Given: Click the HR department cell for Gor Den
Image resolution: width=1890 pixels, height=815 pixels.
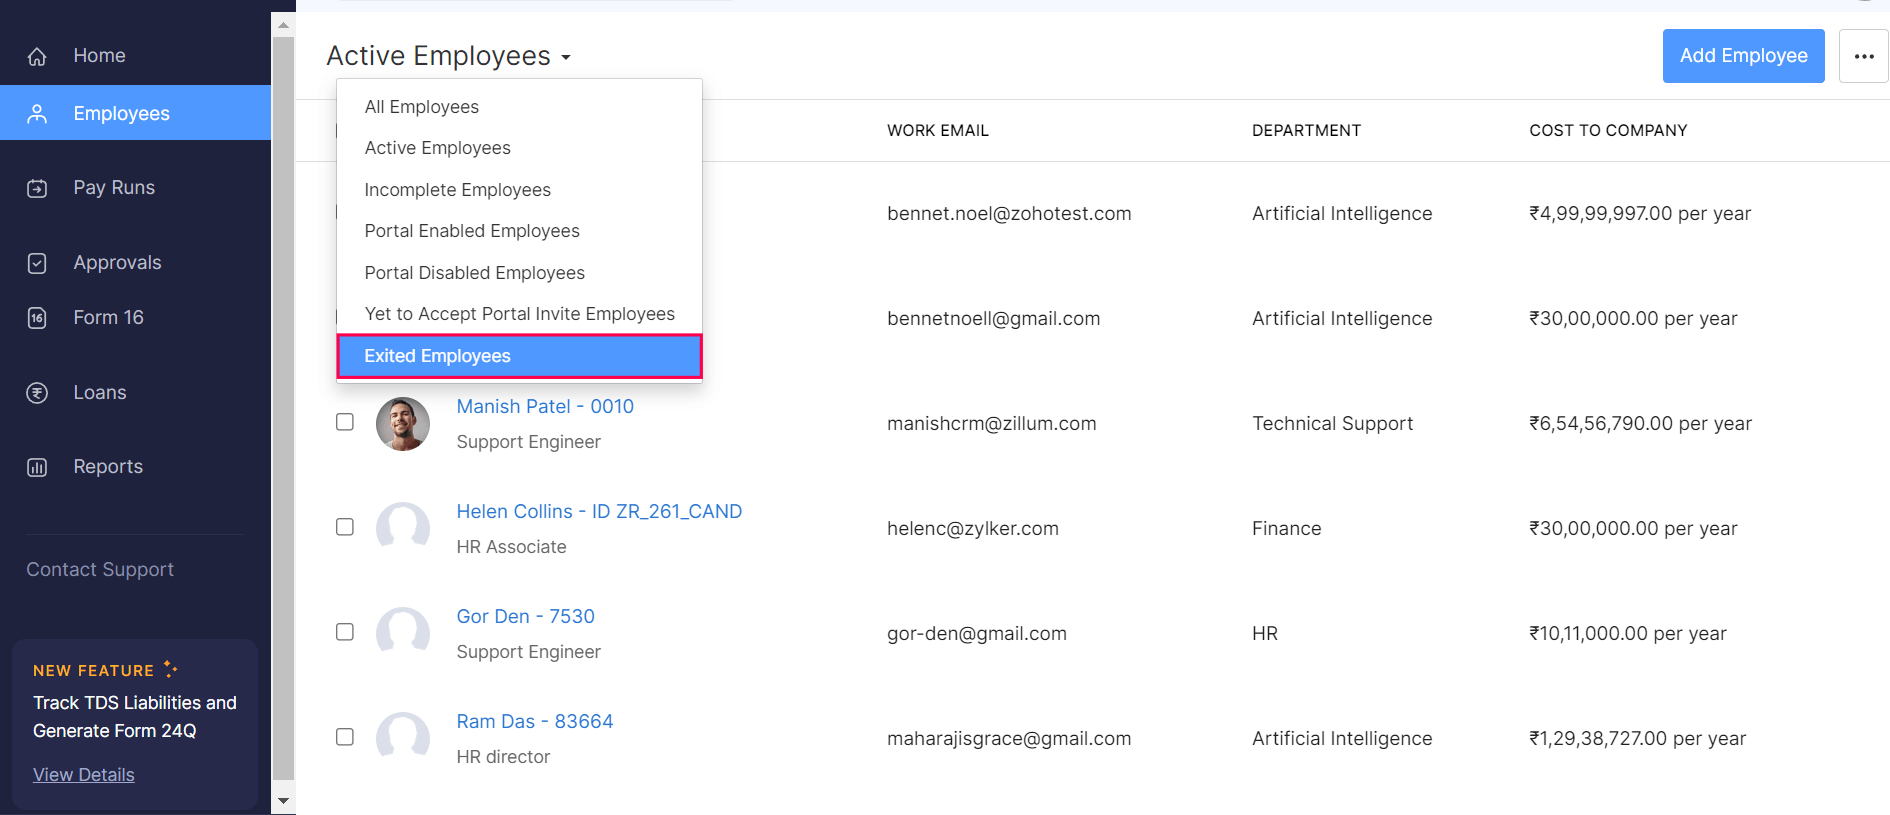Looking at the screenshot, I should pos(1265,634).
